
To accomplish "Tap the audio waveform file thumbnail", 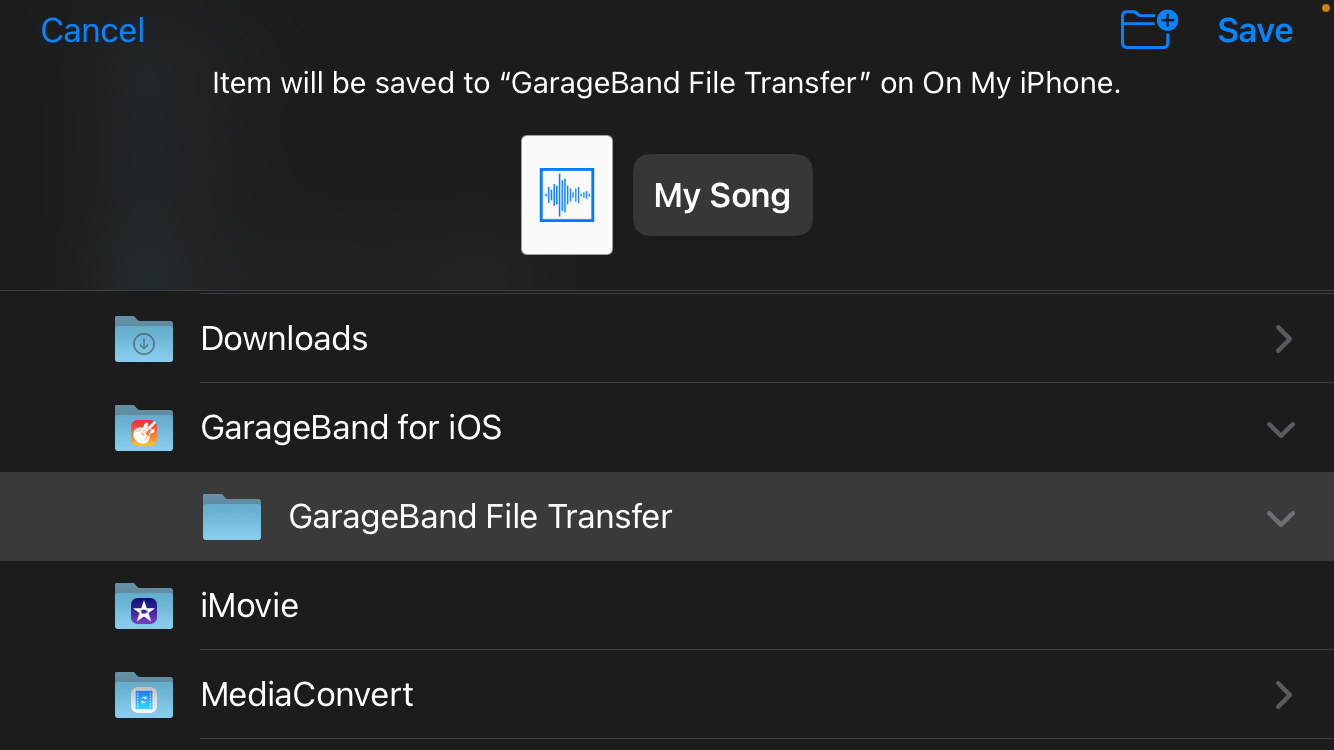I will [566, 194].
